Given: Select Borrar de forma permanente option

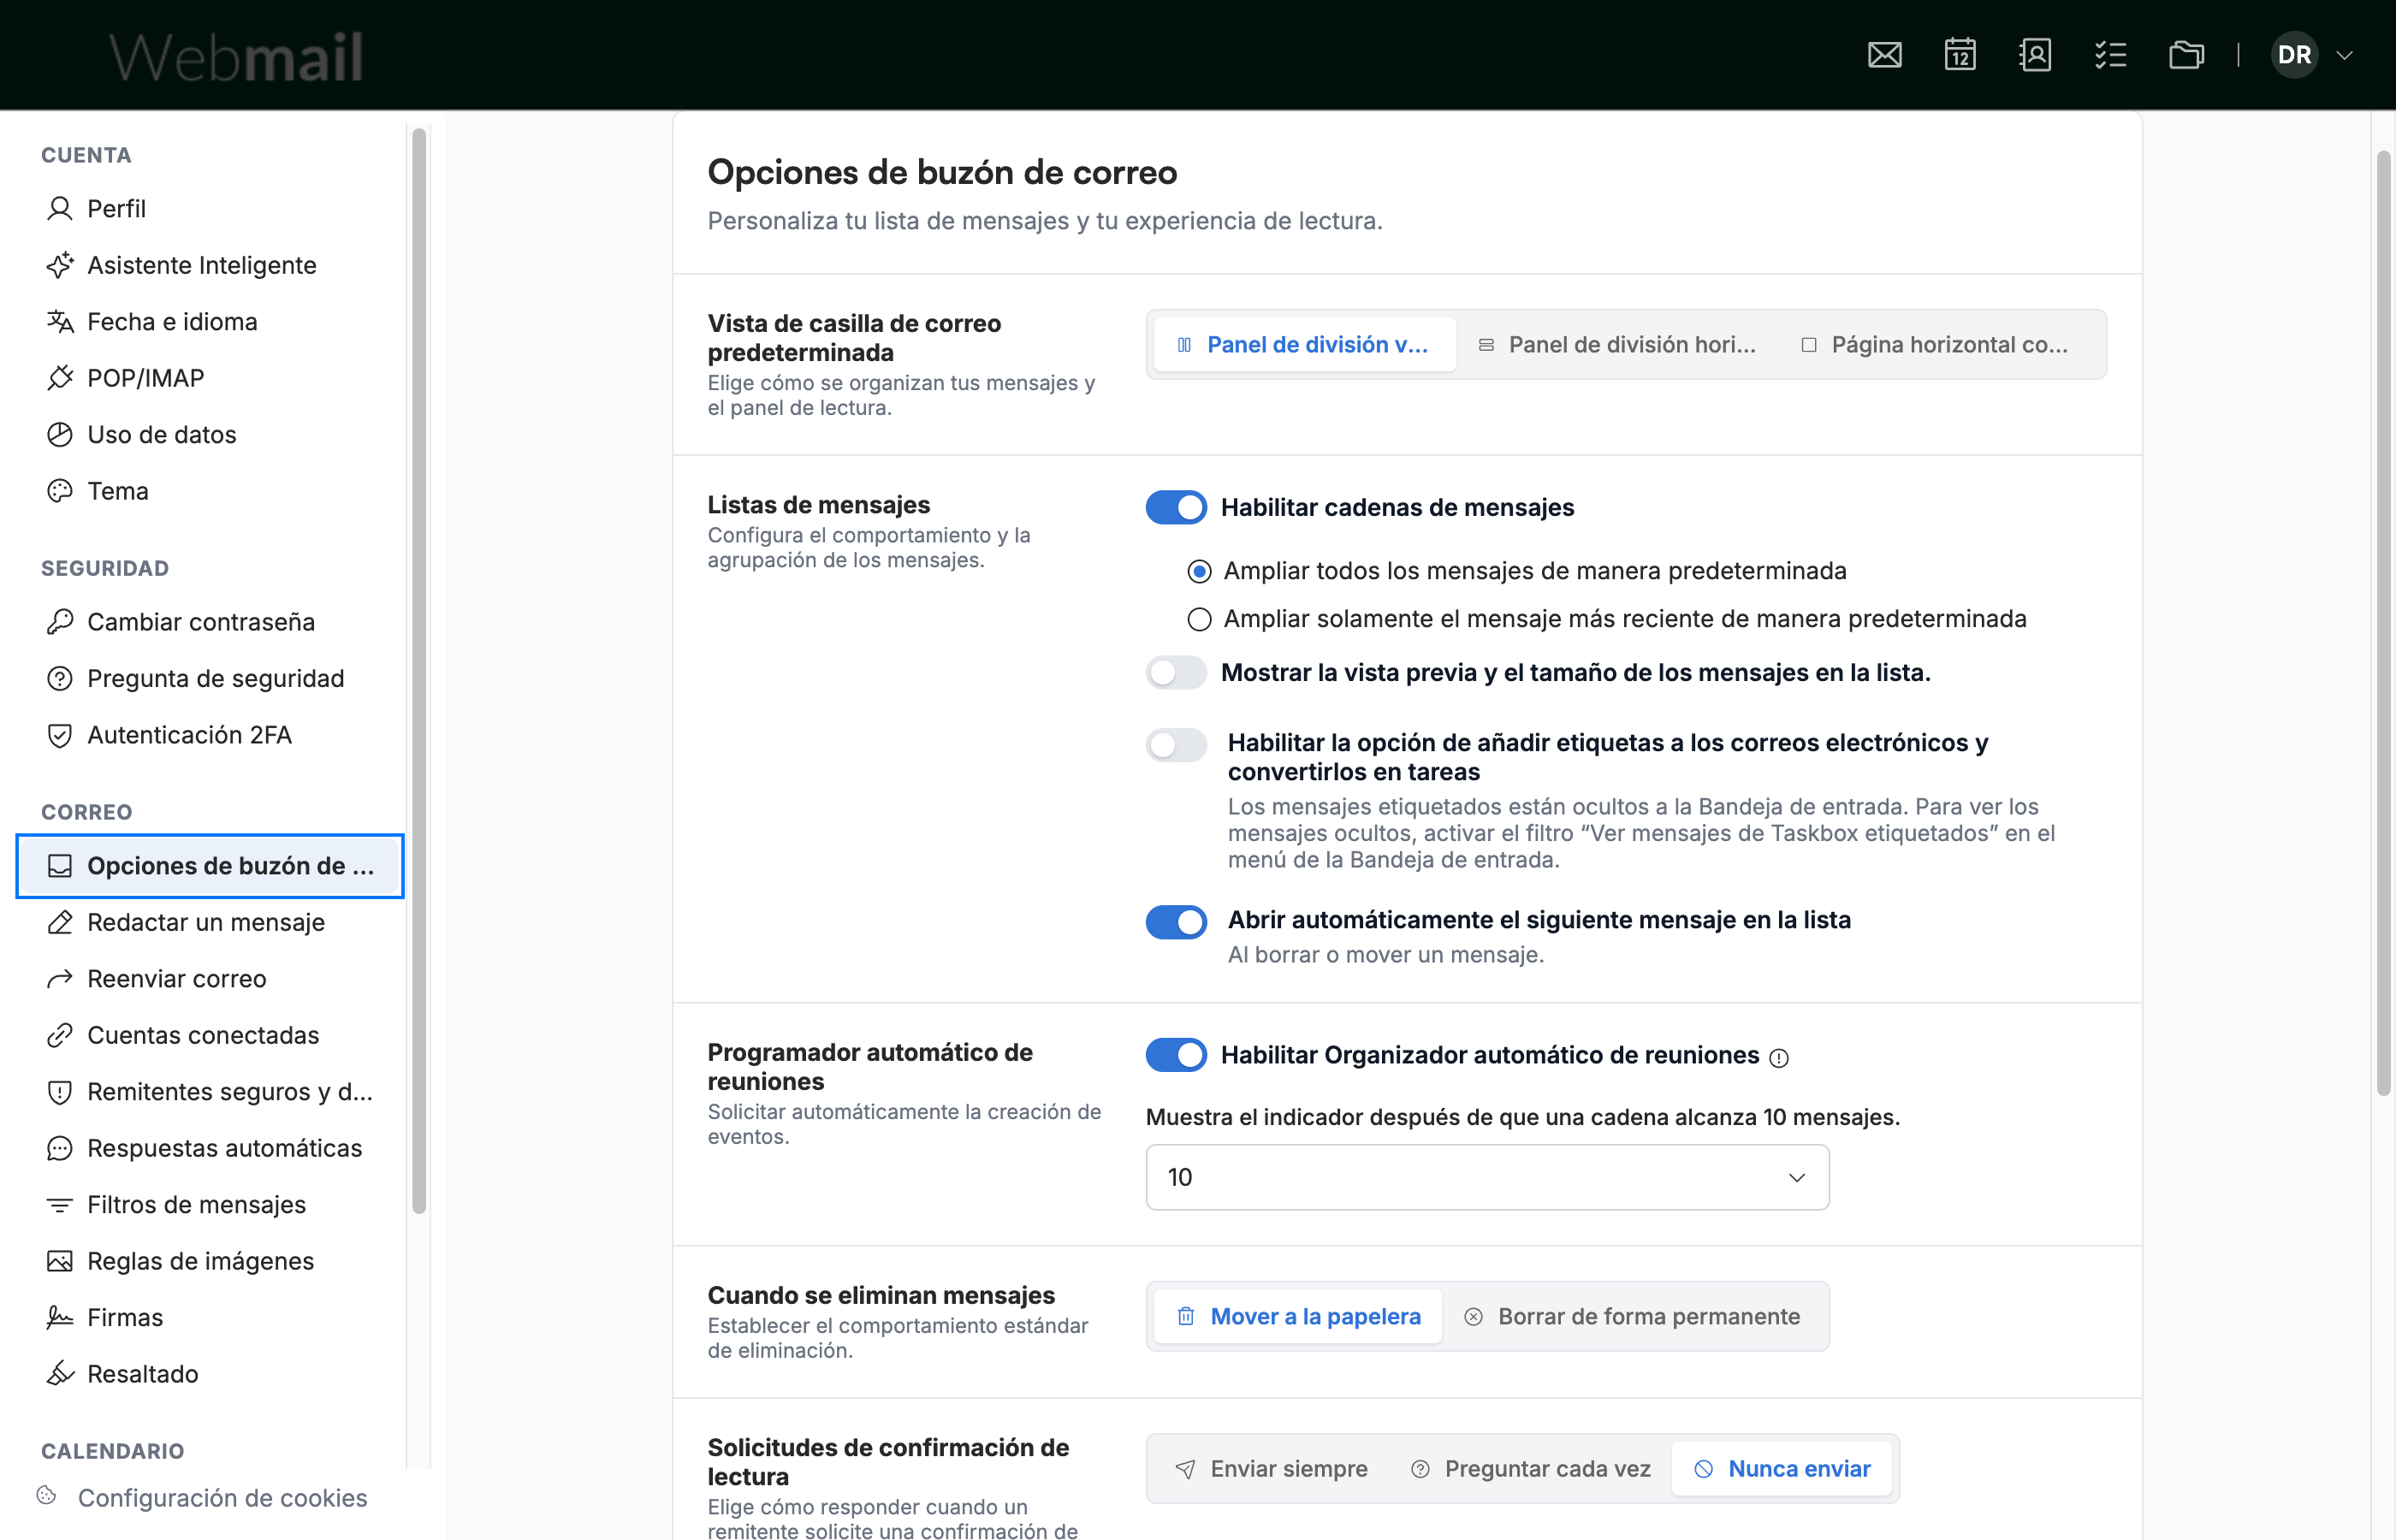Looking at the screenshot, I should pyautogui.click(x=1633, y=1317).
